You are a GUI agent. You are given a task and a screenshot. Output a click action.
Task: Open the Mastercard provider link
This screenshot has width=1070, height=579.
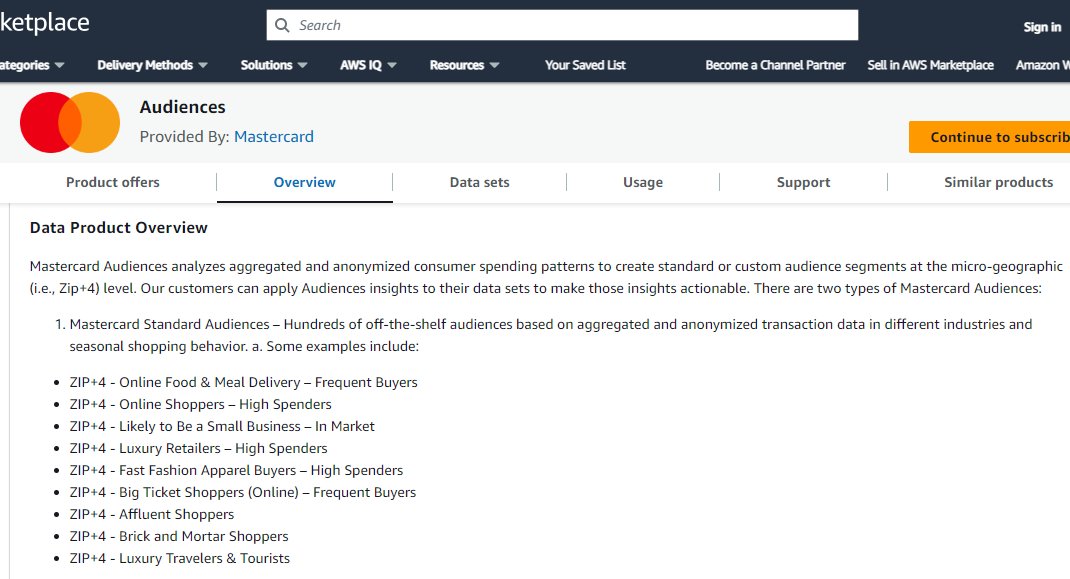pyautogui.click(x=274, y=137)
